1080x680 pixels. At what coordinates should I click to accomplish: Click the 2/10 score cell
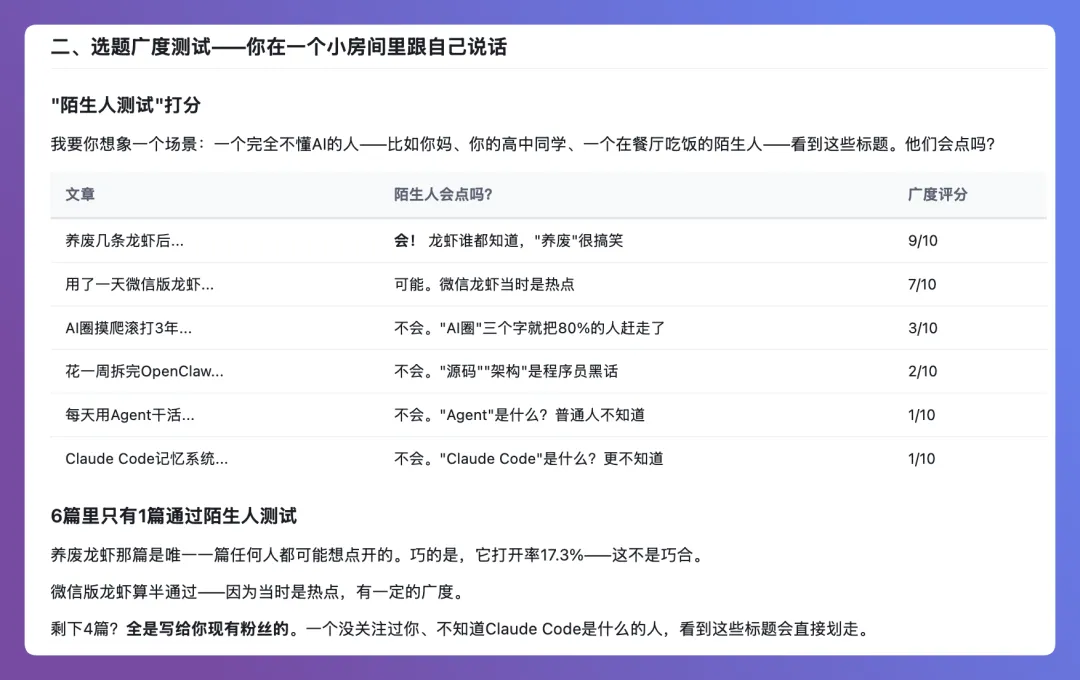(x=922, y=371)
